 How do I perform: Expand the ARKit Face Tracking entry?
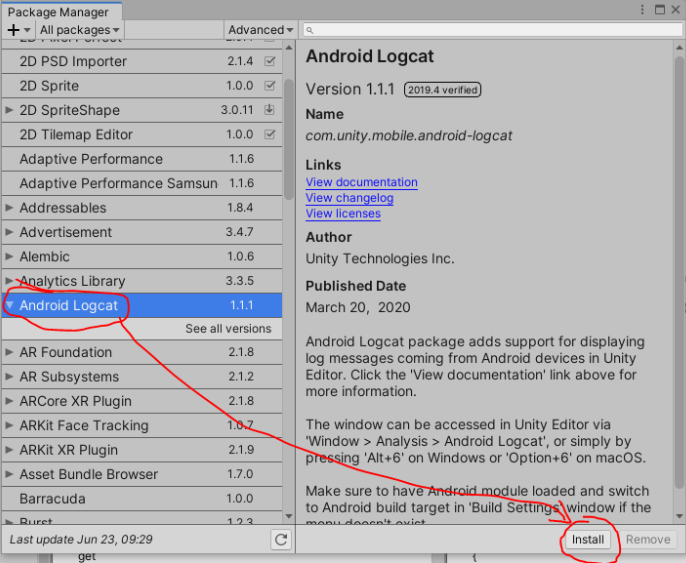[x=9, y=425]
